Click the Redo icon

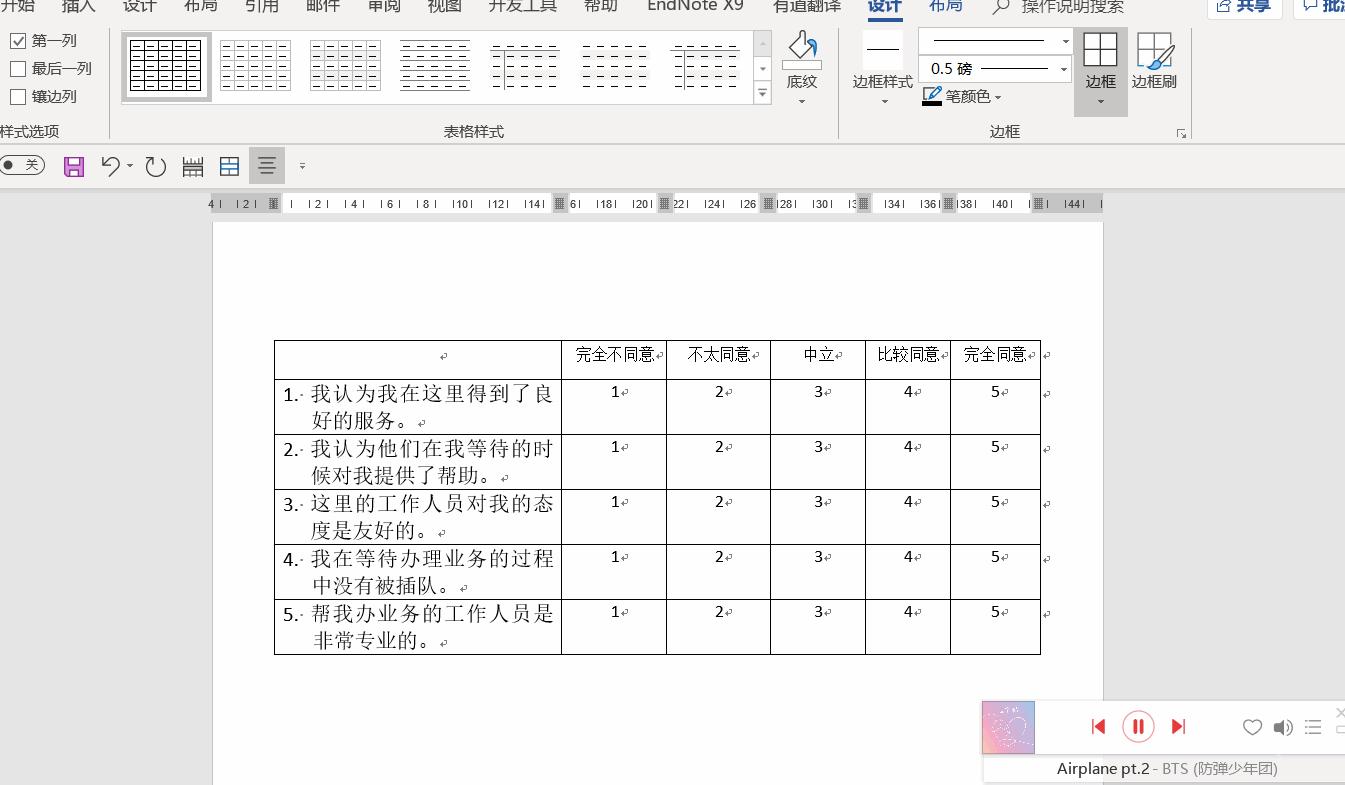[x=155, y=165]
